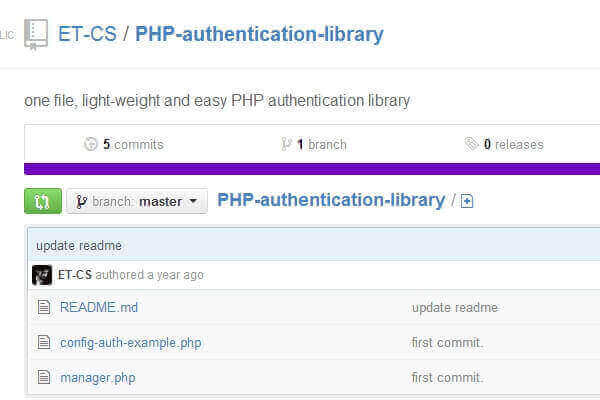Click the branch icon beside 1 branch

[x=287, y=144]
